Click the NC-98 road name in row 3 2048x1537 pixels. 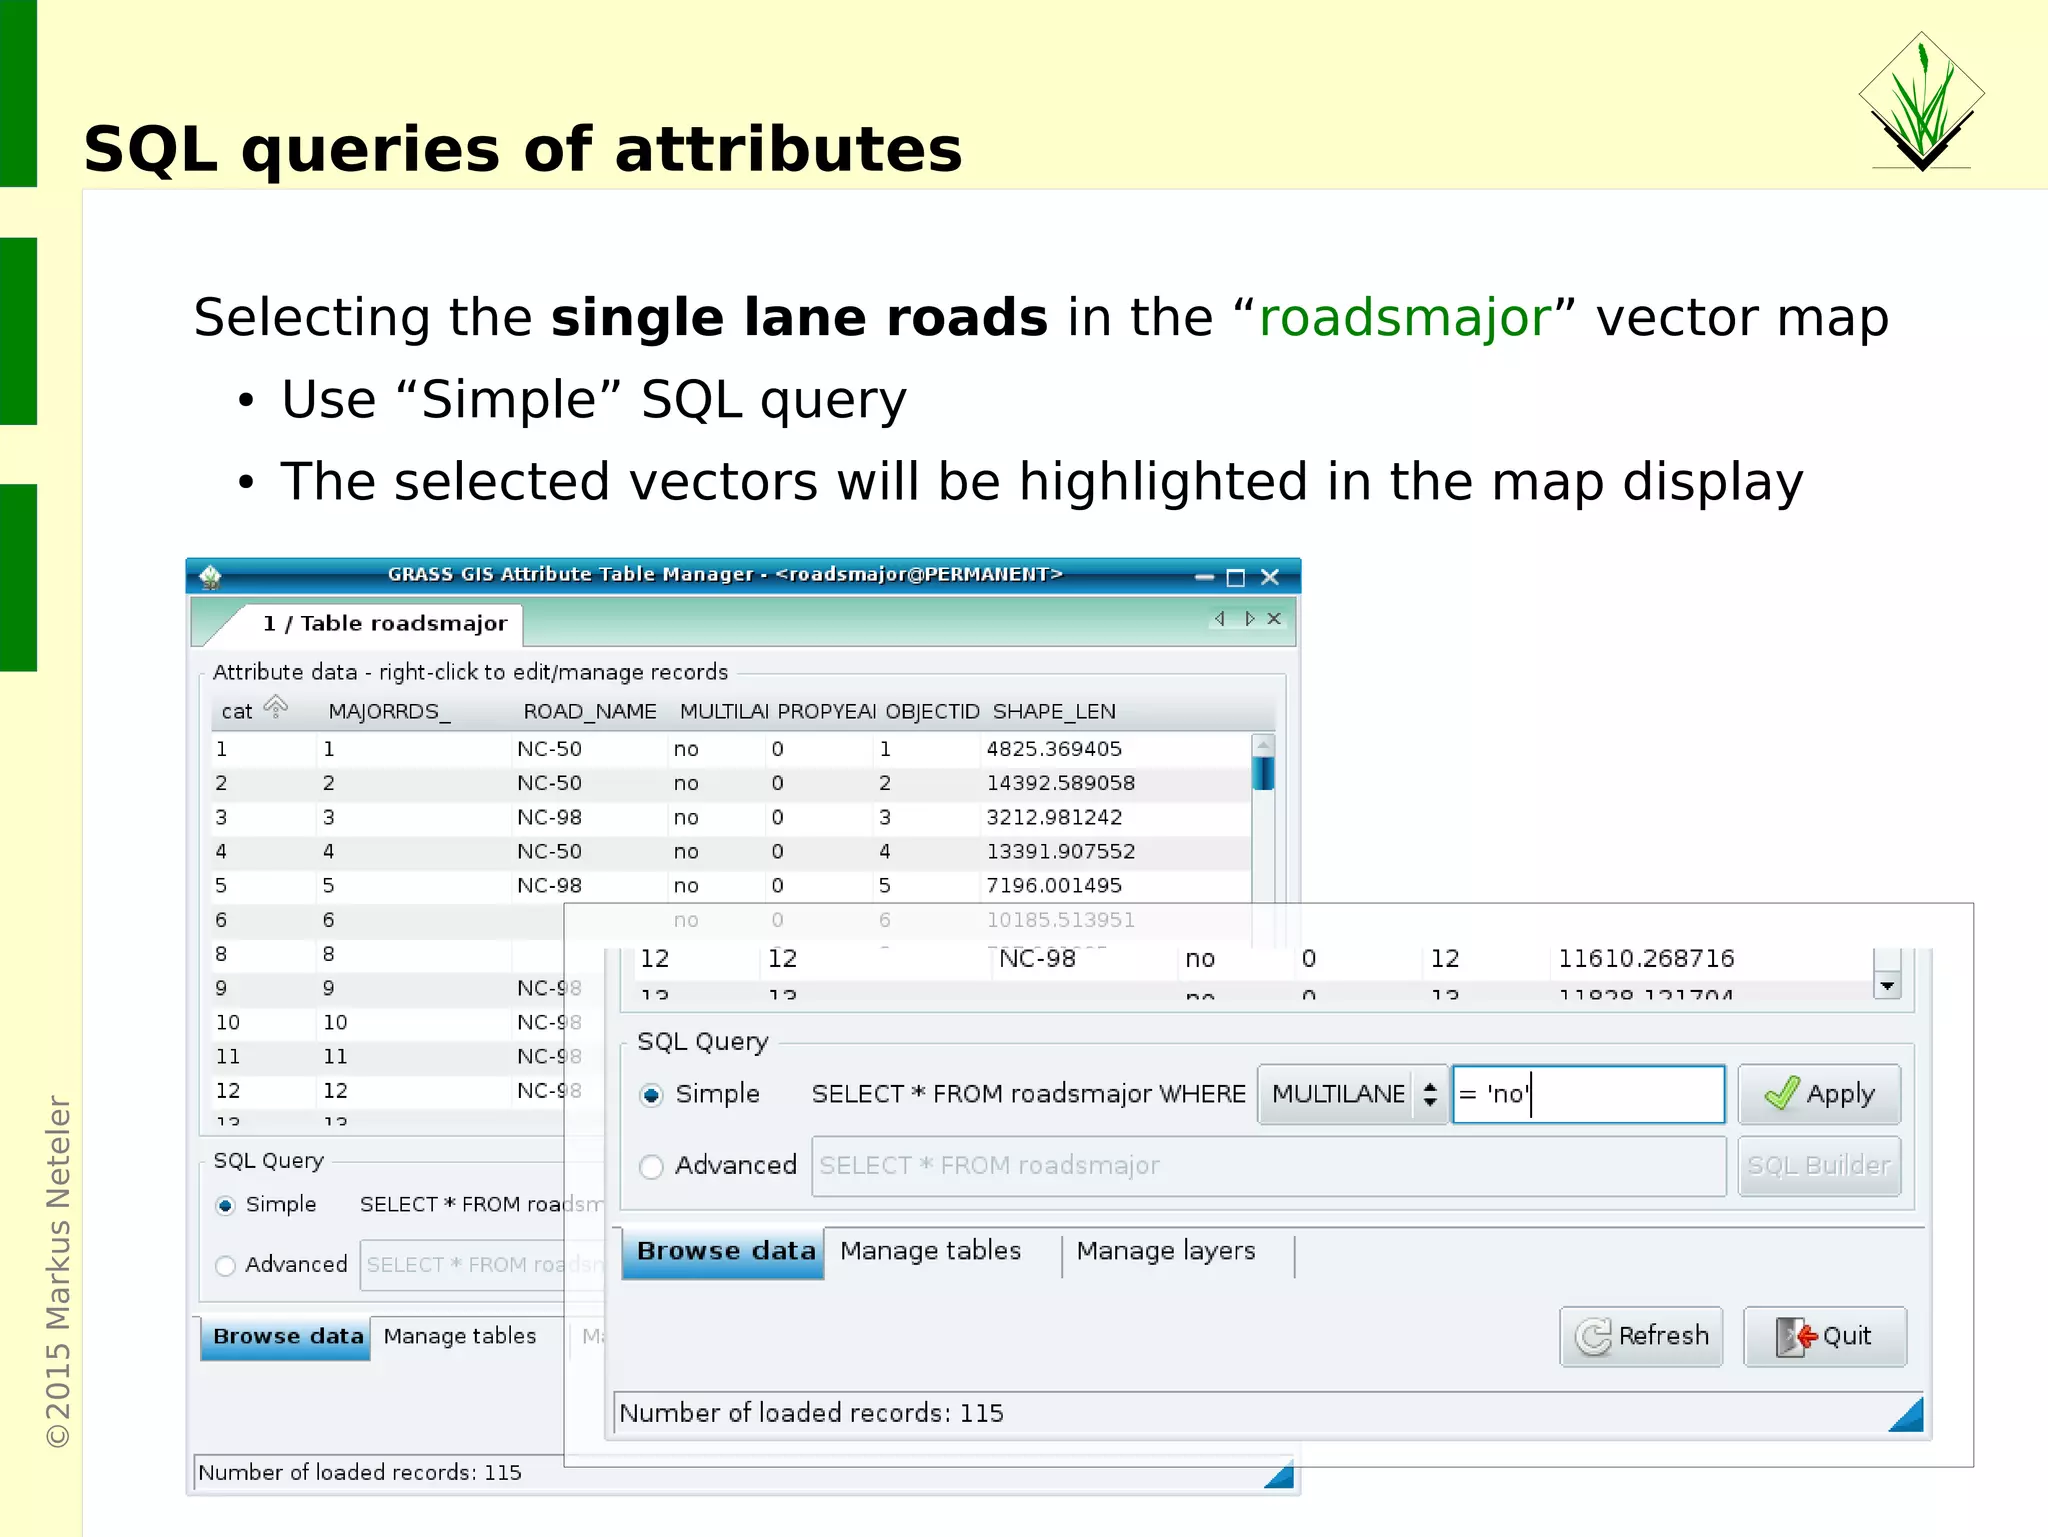tap(549, 817)
